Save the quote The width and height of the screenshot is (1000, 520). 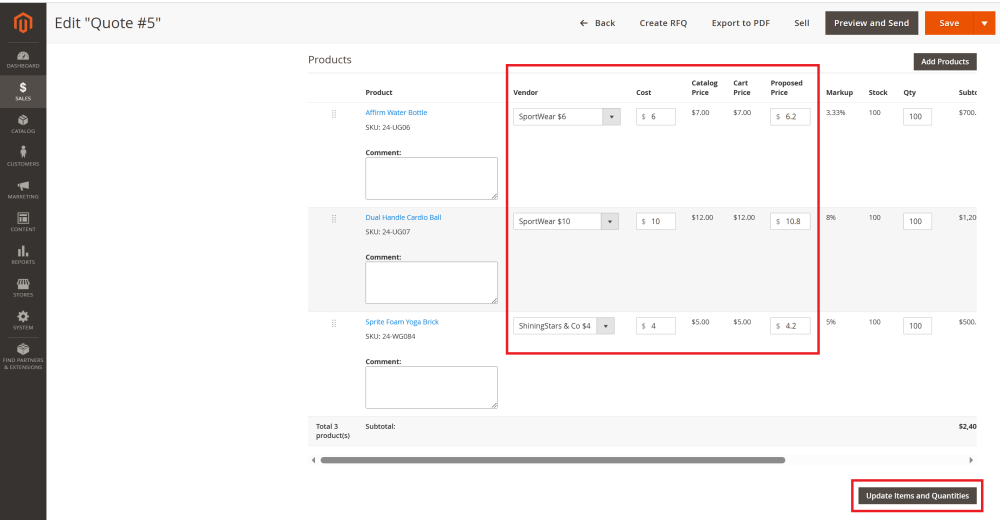[949, 23]
